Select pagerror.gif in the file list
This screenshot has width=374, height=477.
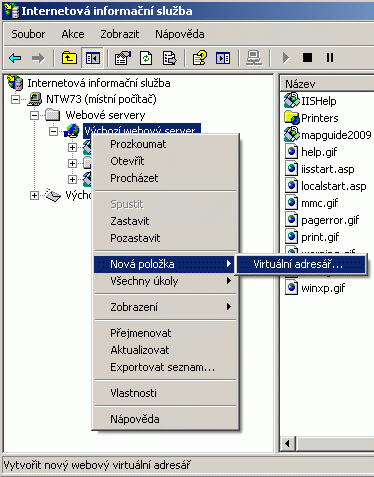tap(330, 220)
